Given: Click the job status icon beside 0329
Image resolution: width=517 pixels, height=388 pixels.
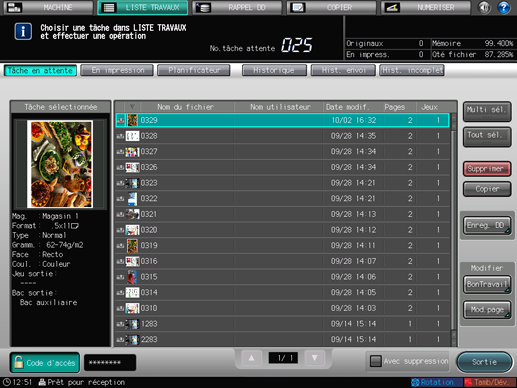Looking at the screenshot, I should point(120,120).
